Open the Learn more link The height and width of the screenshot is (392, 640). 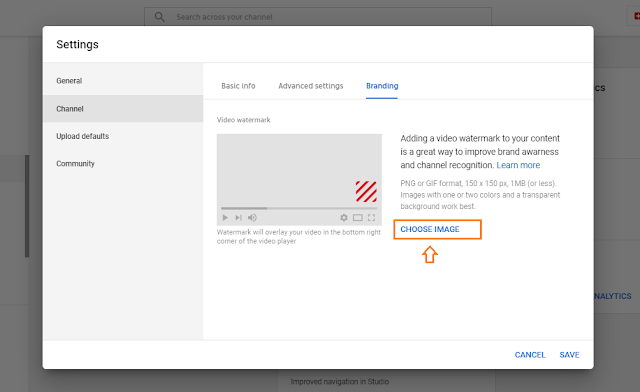pos(518,165)
